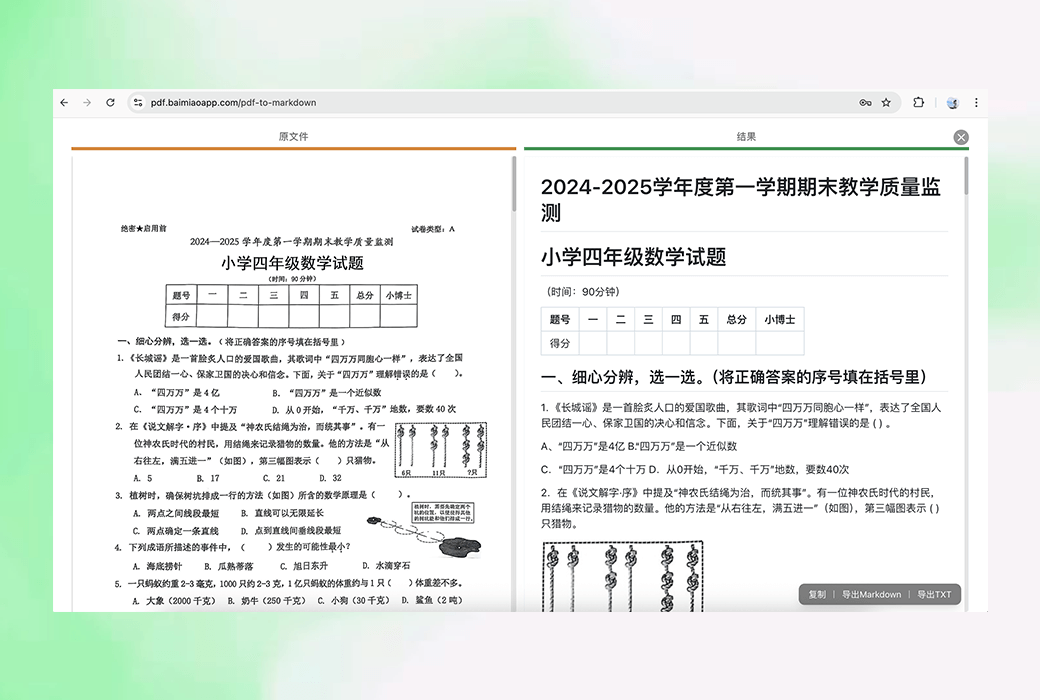Click result title 2024-2025学年度第一学期期末教学质量监测
1040x700 pixels.
[741, 199]
